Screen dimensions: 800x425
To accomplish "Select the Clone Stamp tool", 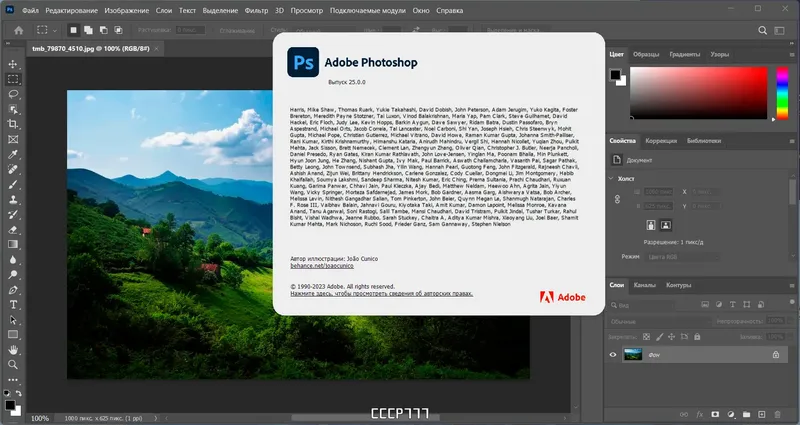I will (13, 199).
